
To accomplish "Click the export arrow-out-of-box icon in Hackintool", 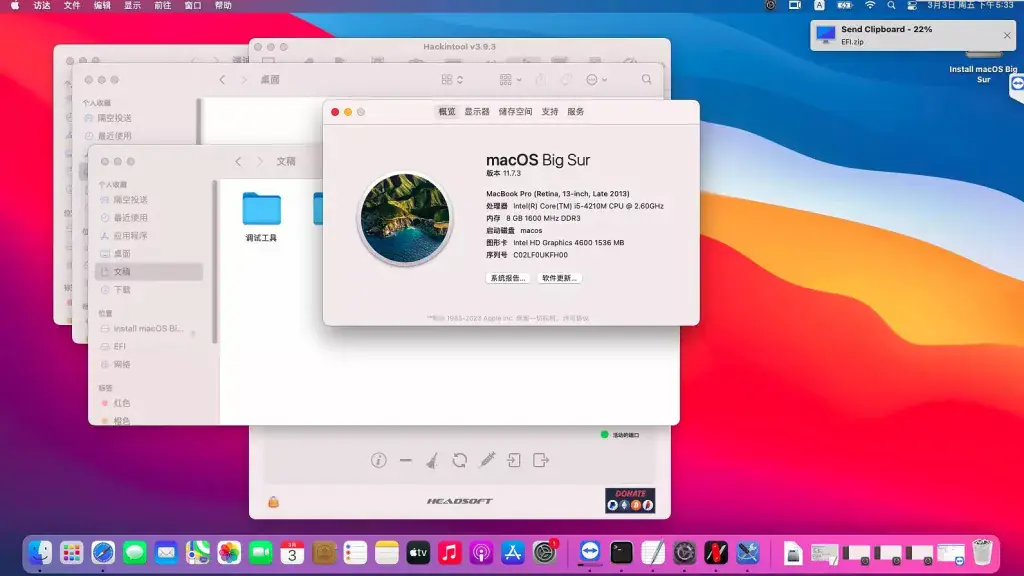I will click(541, 460).
